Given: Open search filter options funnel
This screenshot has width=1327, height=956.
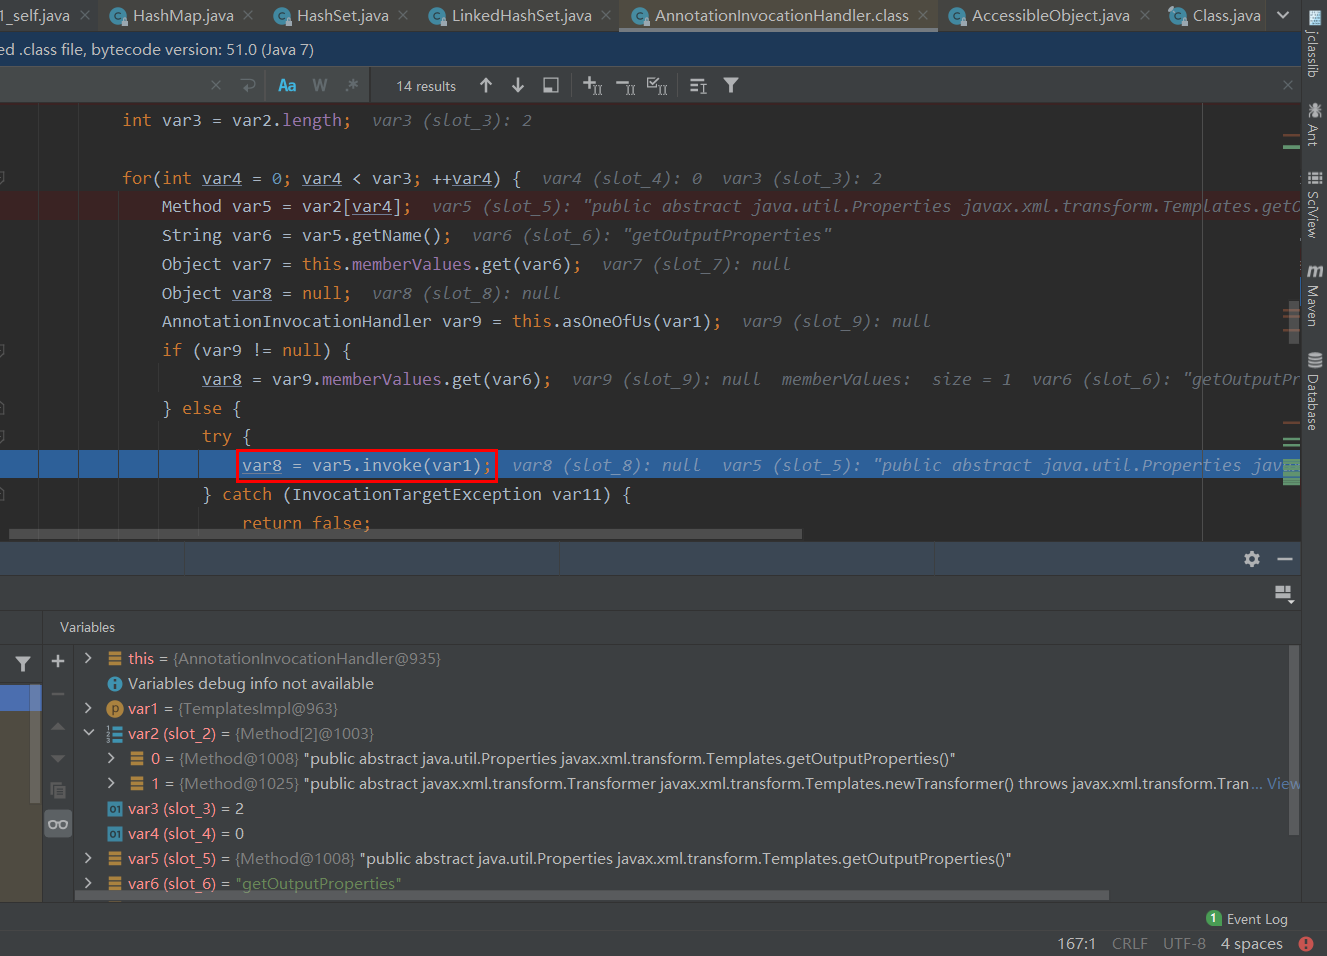Looking at the screenshot, I should [x=731, y=86].
